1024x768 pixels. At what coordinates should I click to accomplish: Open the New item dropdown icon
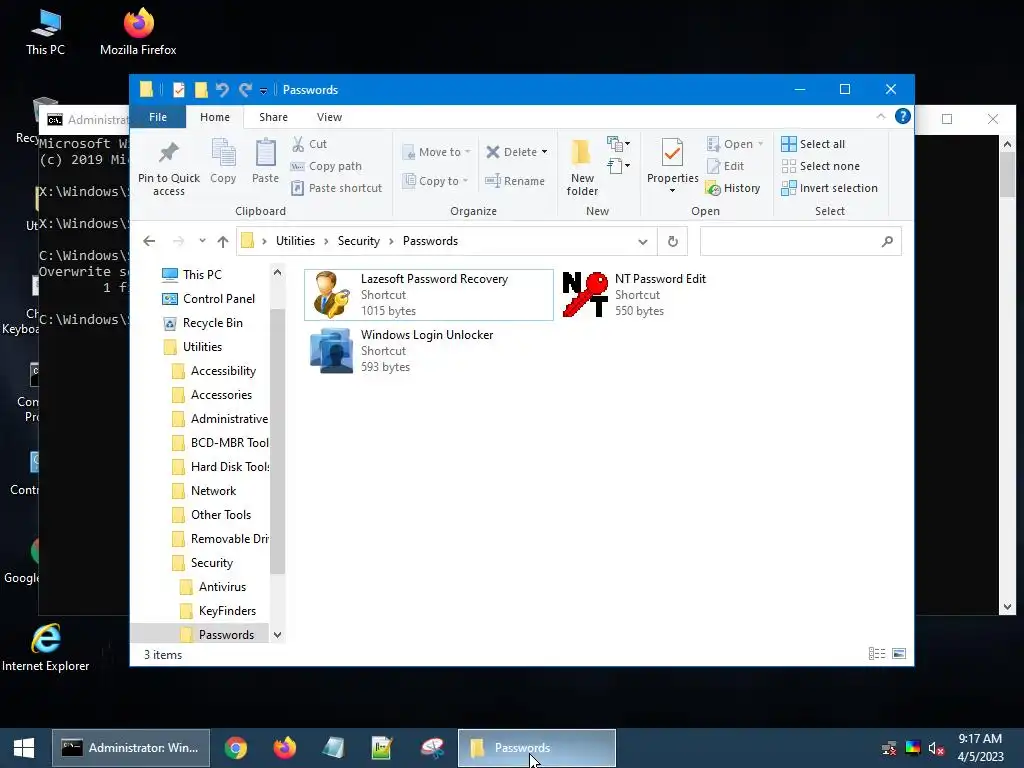pos(618,143)
